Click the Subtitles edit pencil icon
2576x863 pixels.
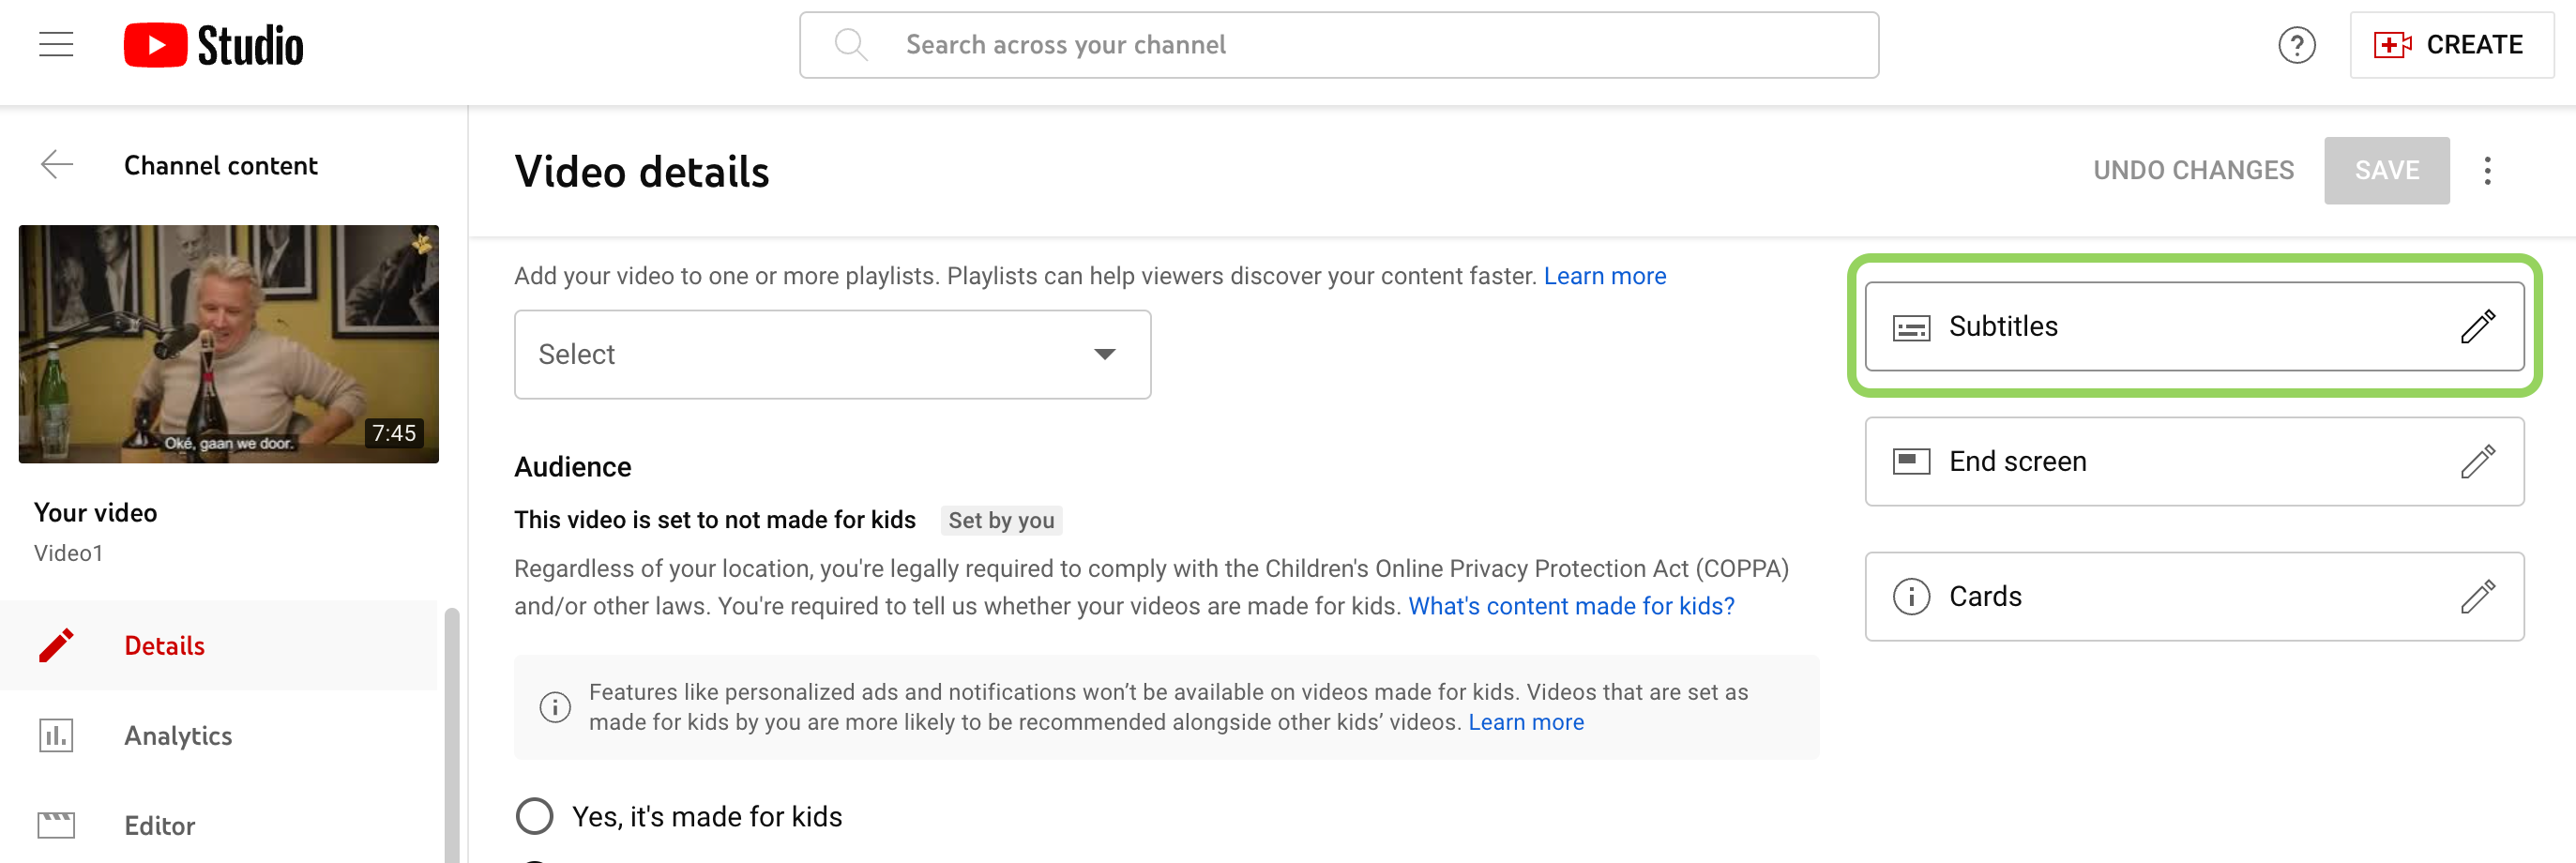[x=2478, y=327]
